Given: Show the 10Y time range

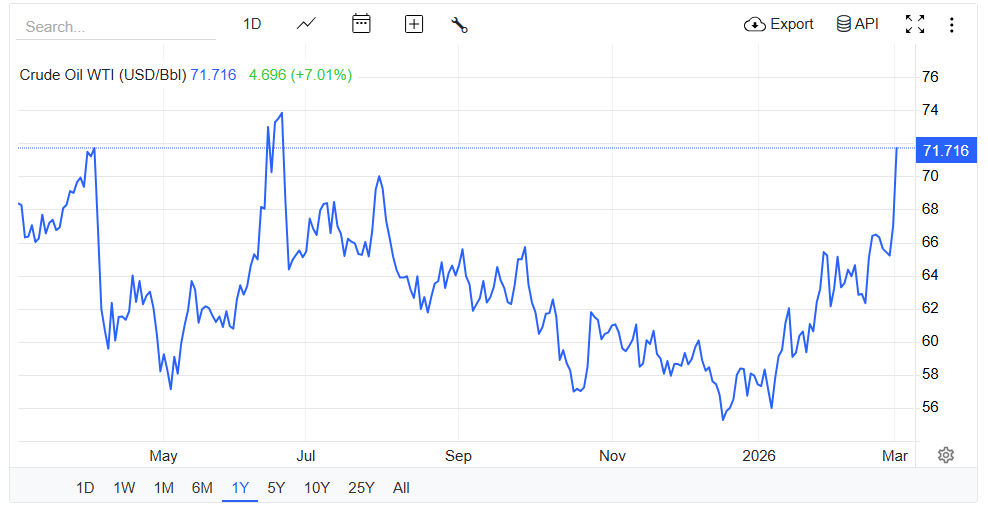Looking at the screenshot, I should (316, 488).
